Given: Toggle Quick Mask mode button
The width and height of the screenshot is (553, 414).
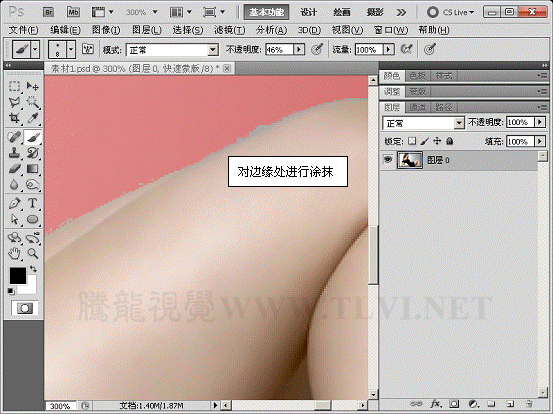Looking at the screenshot, I should [24, 308].
